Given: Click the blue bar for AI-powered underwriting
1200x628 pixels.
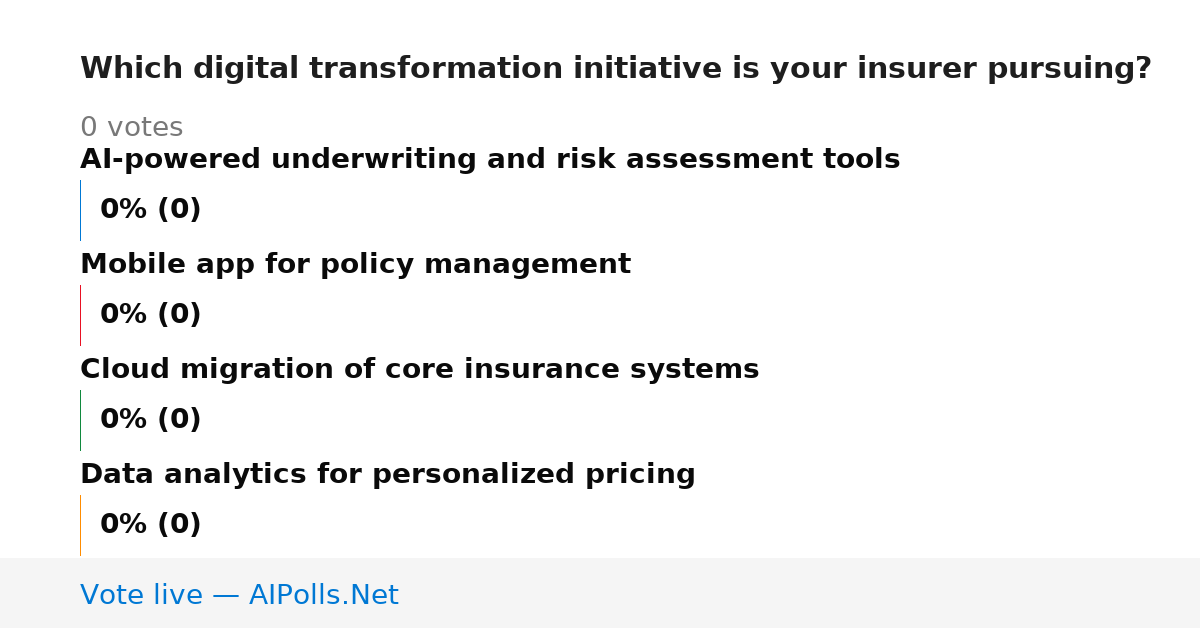Looking at the screenshot, I should [80, 210].
